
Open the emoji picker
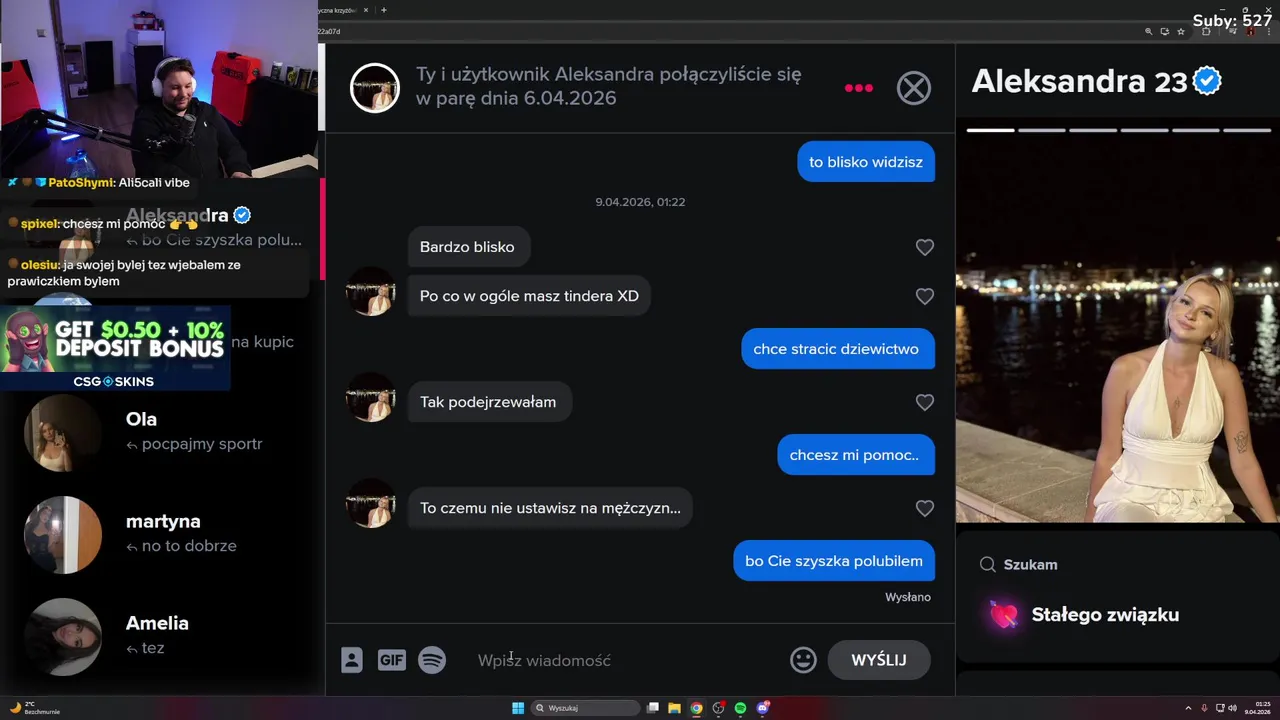[x=803, y=660]
